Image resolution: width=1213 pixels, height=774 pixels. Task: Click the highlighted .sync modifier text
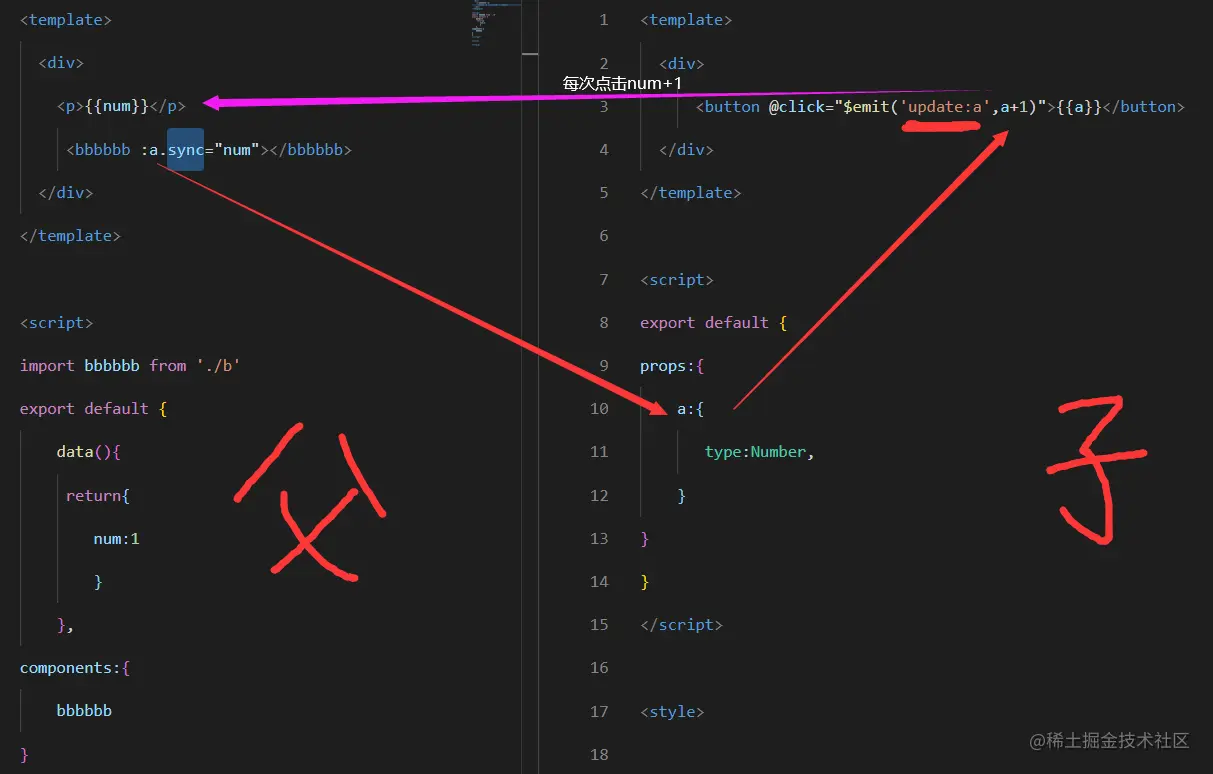point(185,150)
